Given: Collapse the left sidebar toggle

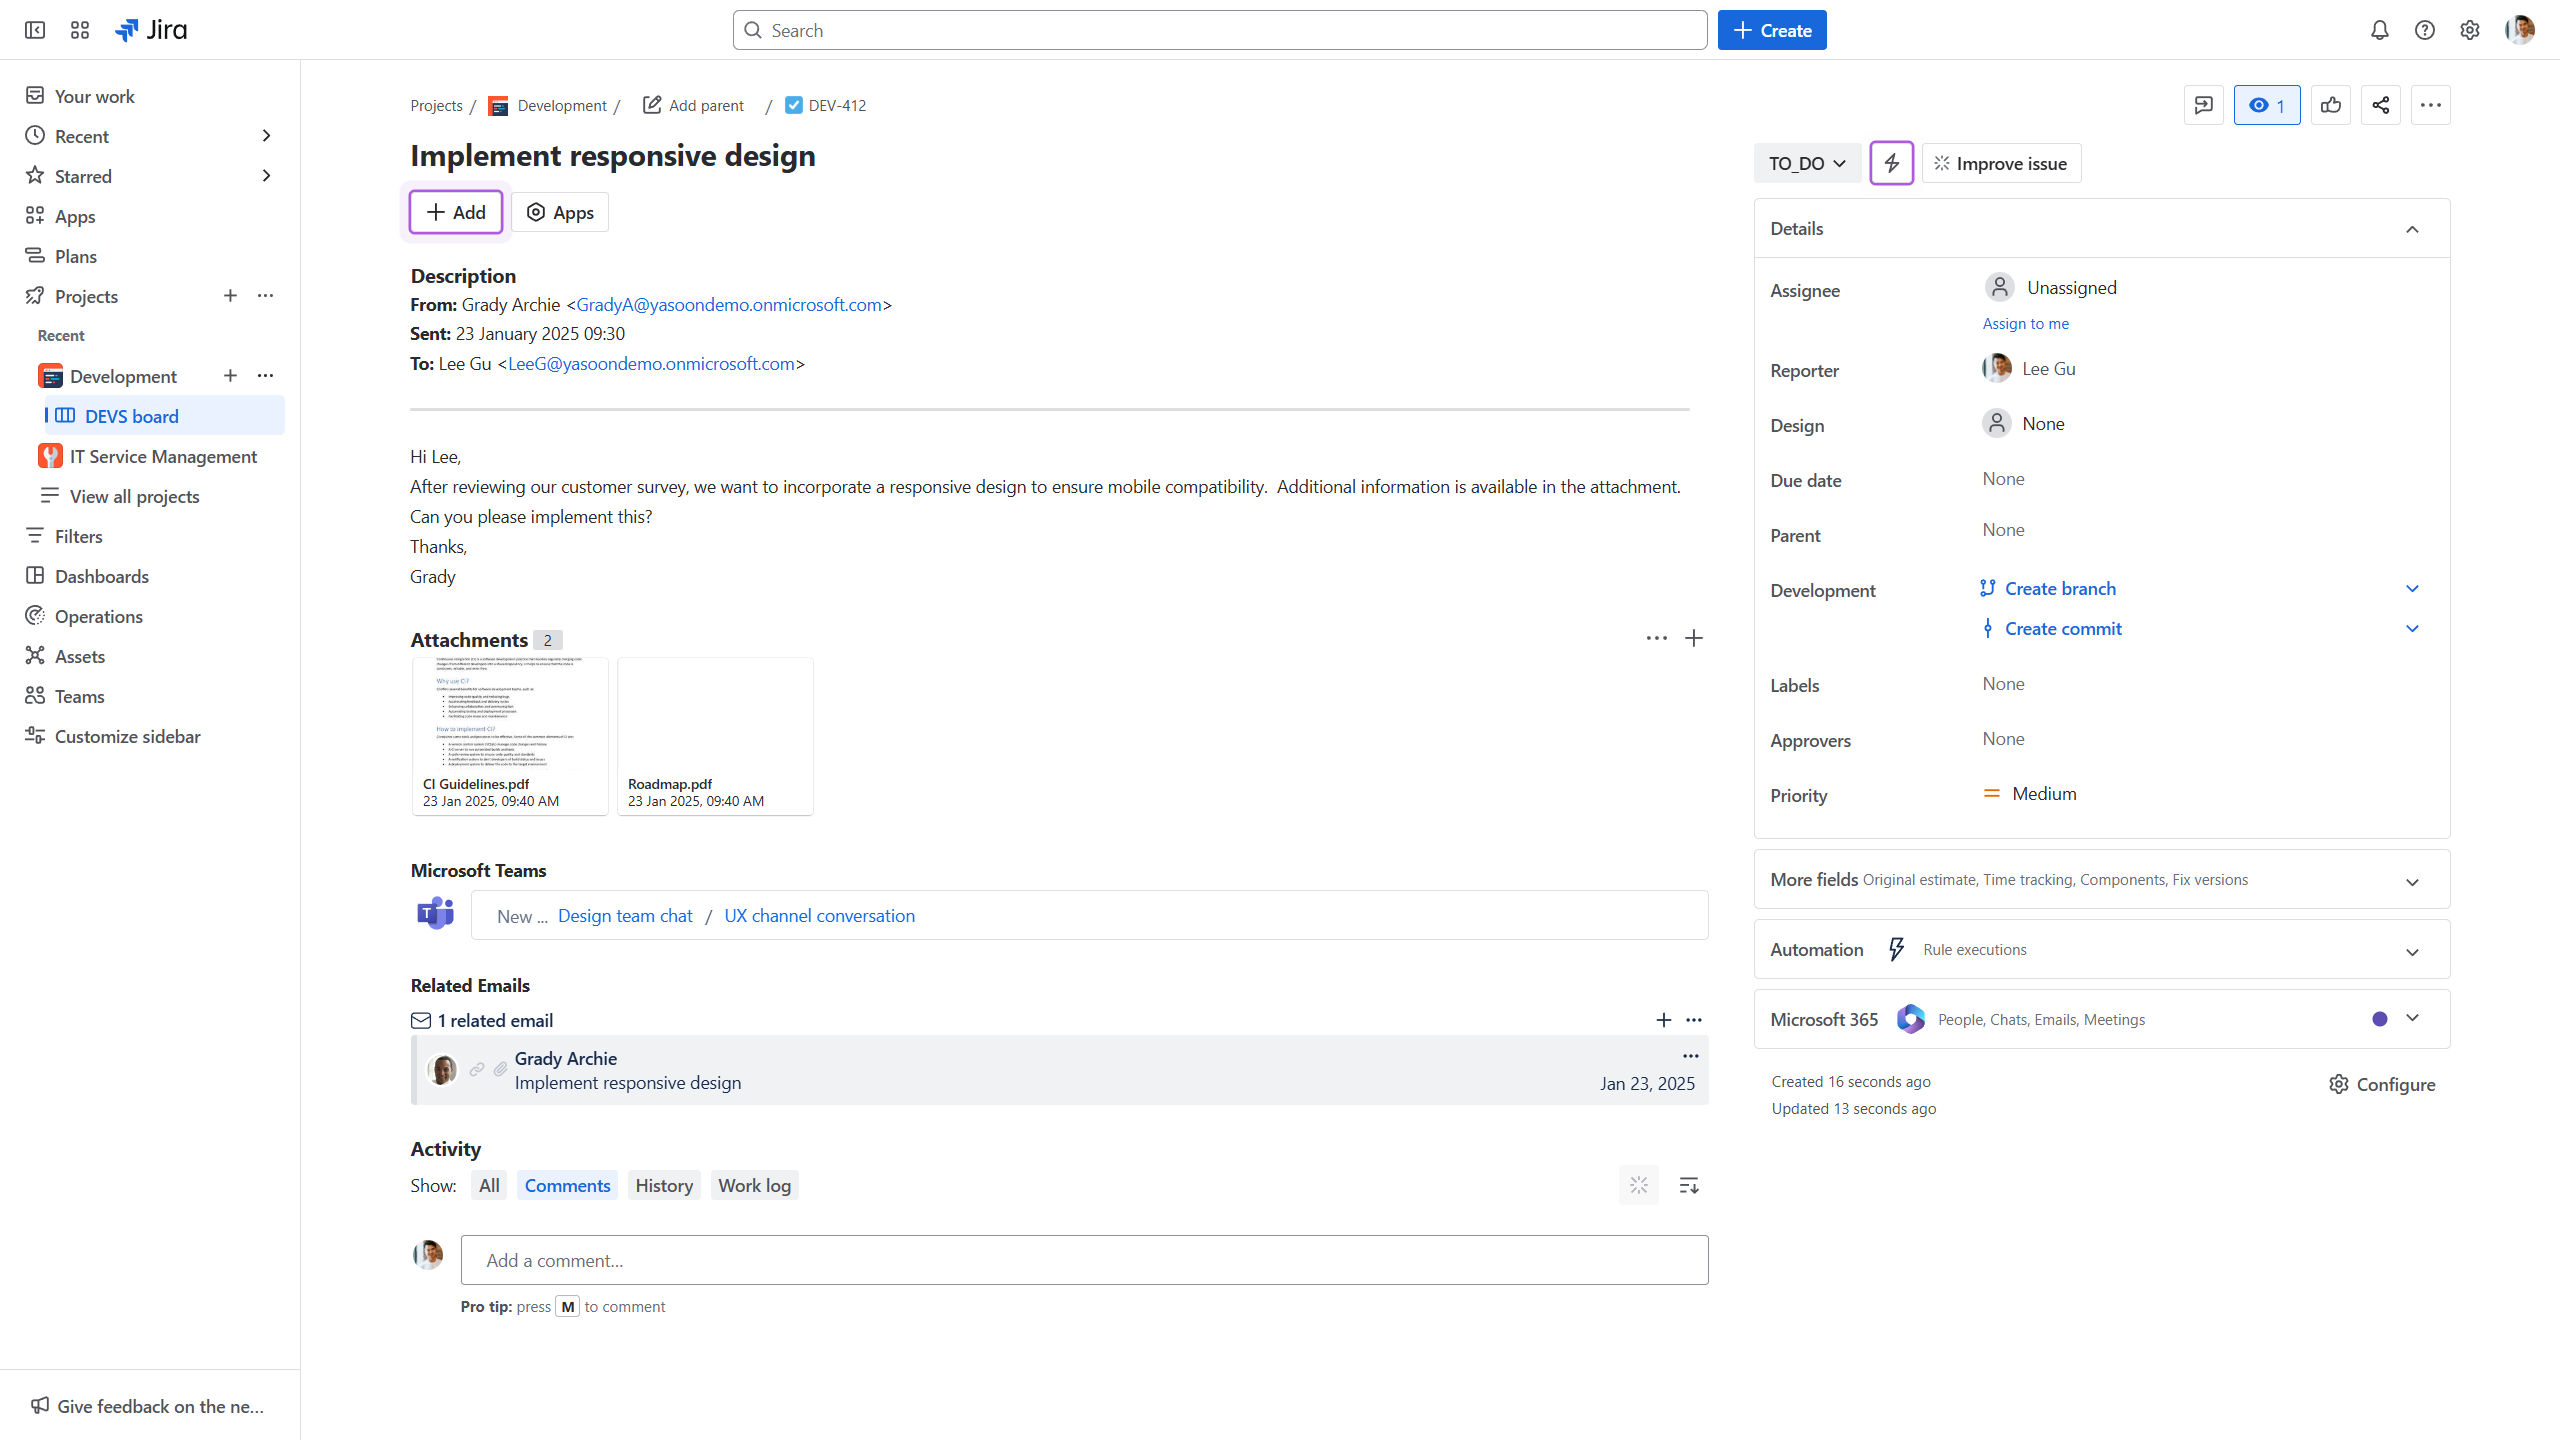Looking at the screenshot, I should click(x=35, y=30).
